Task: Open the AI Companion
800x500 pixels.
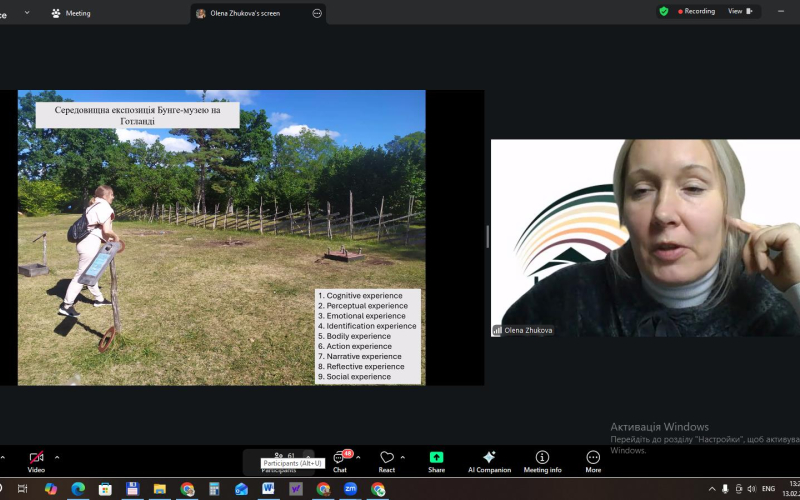Action: tap(489, 460)
